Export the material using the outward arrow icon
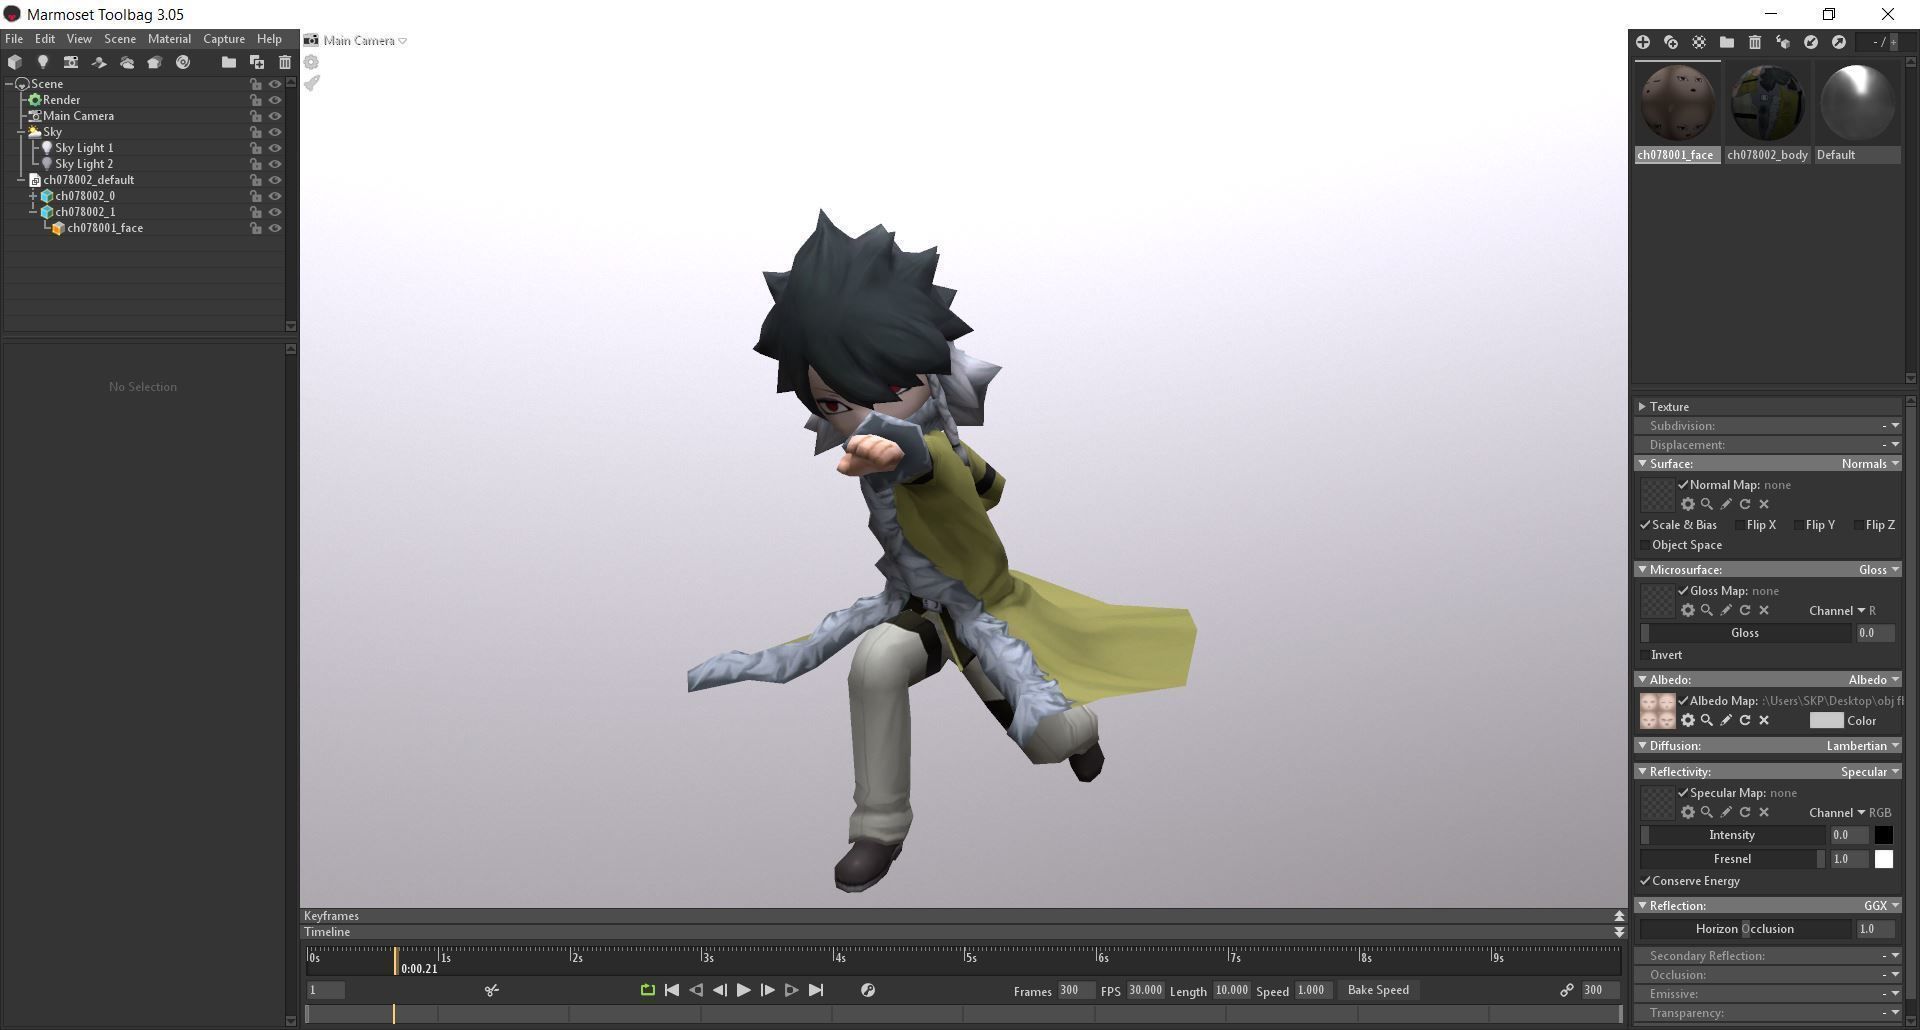The width and height of the screenshot is (1920, 1030). [x=1839, y=42]
